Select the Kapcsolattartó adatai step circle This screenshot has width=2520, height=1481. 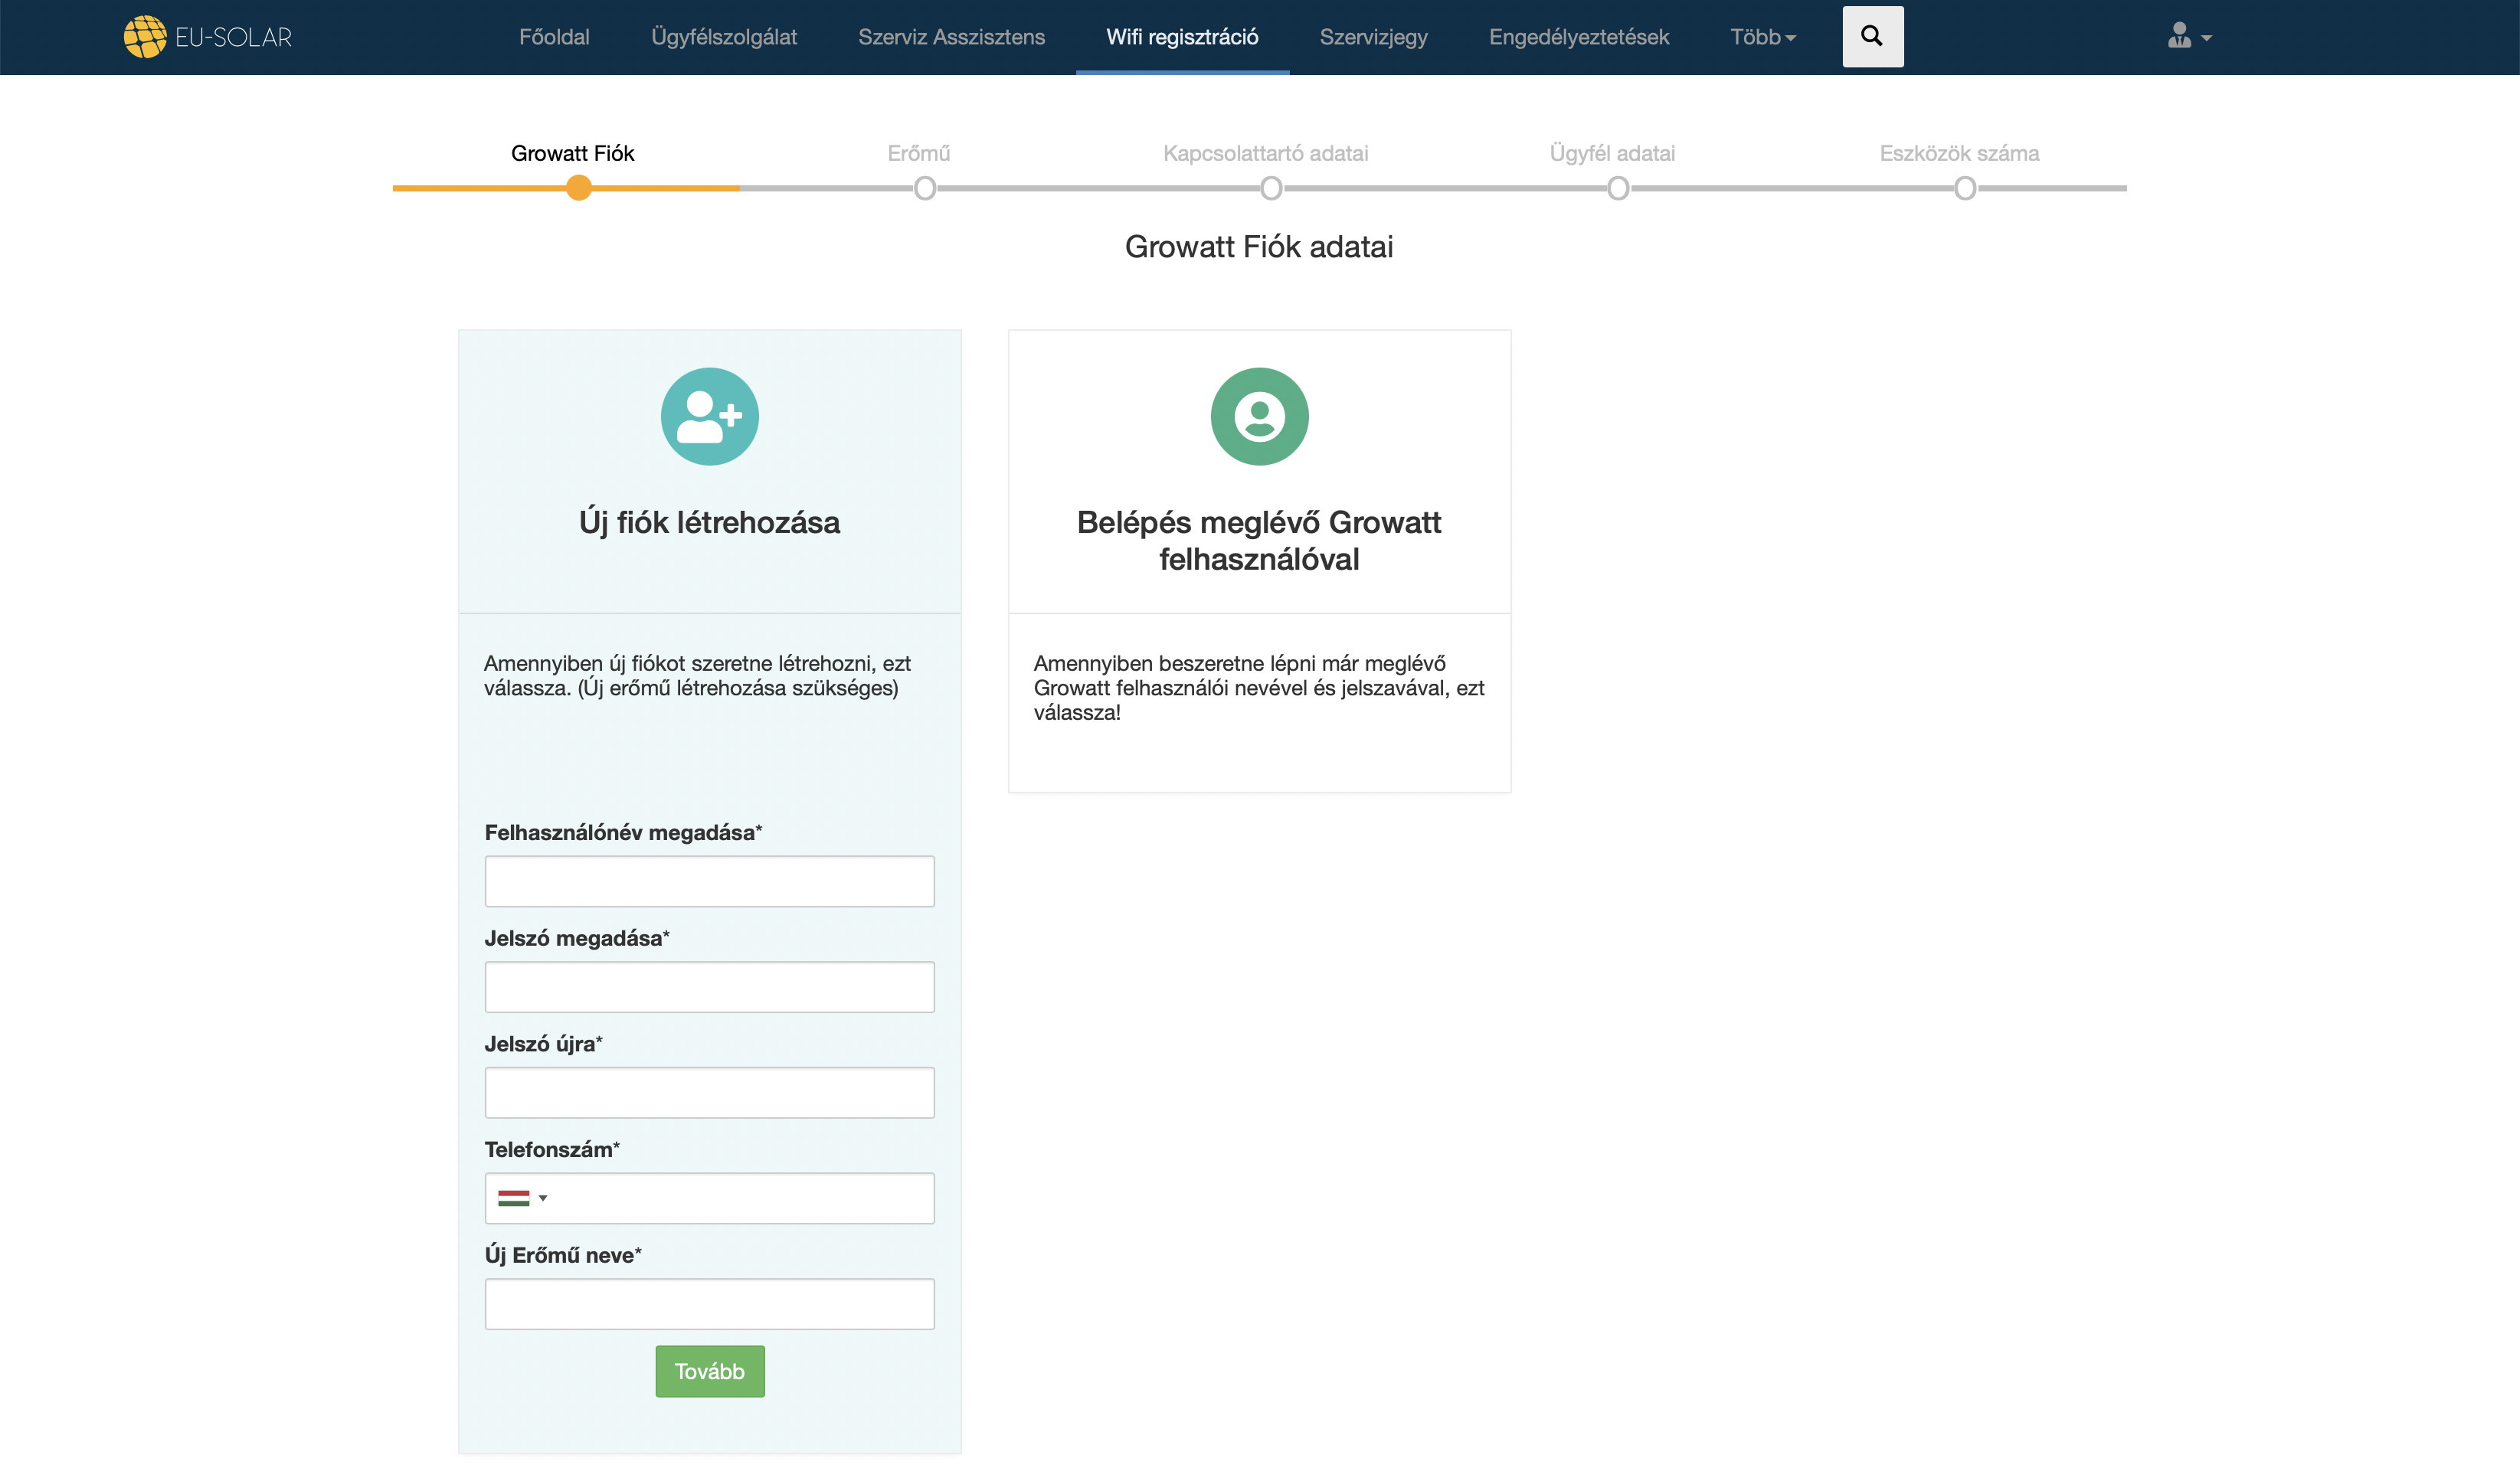pyautogui.click(x=1270, y=188)
